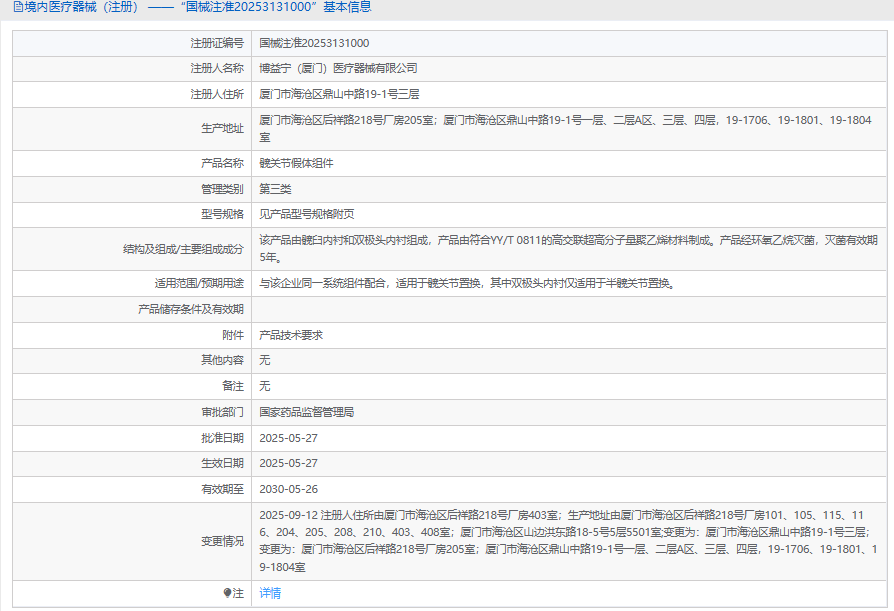Click the 变更情况 label cell
The image size is (894, 611).
click(x=132, y=541)
